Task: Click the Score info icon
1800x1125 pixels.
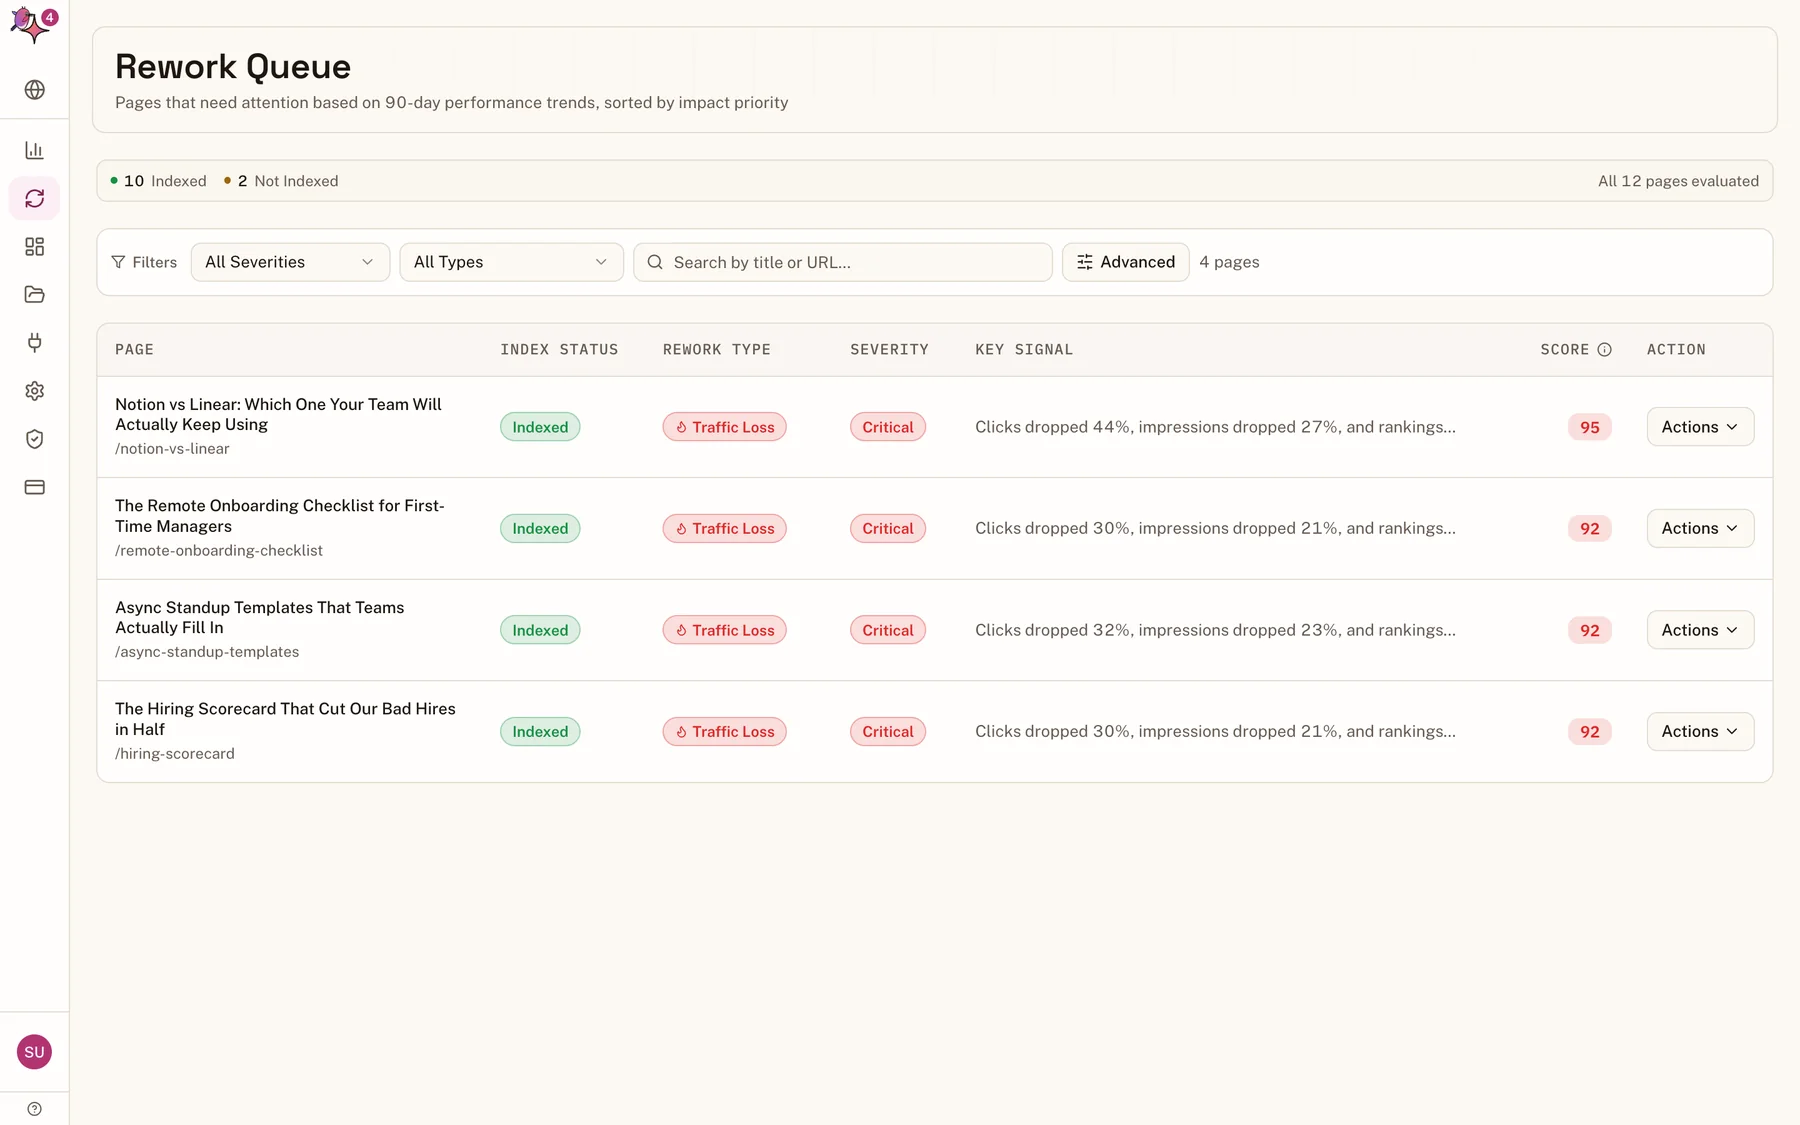Action: pyautogui.click(x=1604, y=349)
